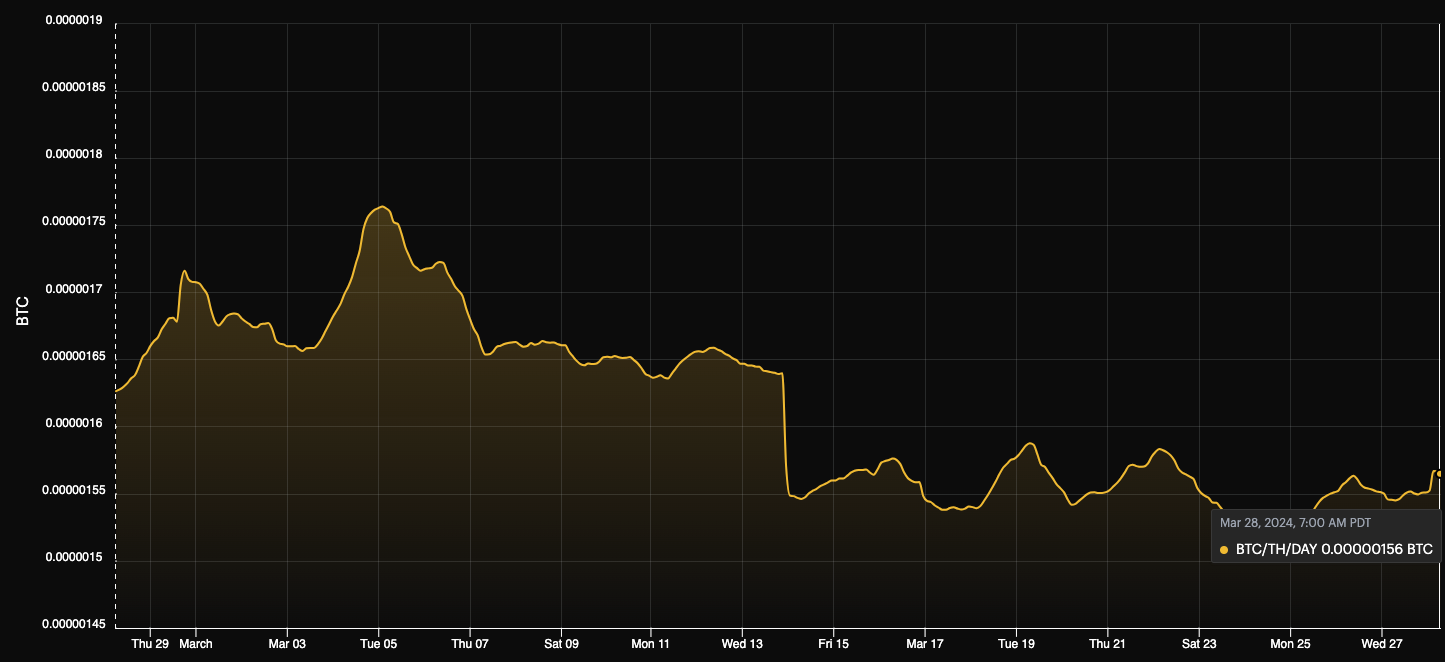Click the y-axis label 0.0000017
Screen dimensions: 1445x662
(x=74, y=289)
